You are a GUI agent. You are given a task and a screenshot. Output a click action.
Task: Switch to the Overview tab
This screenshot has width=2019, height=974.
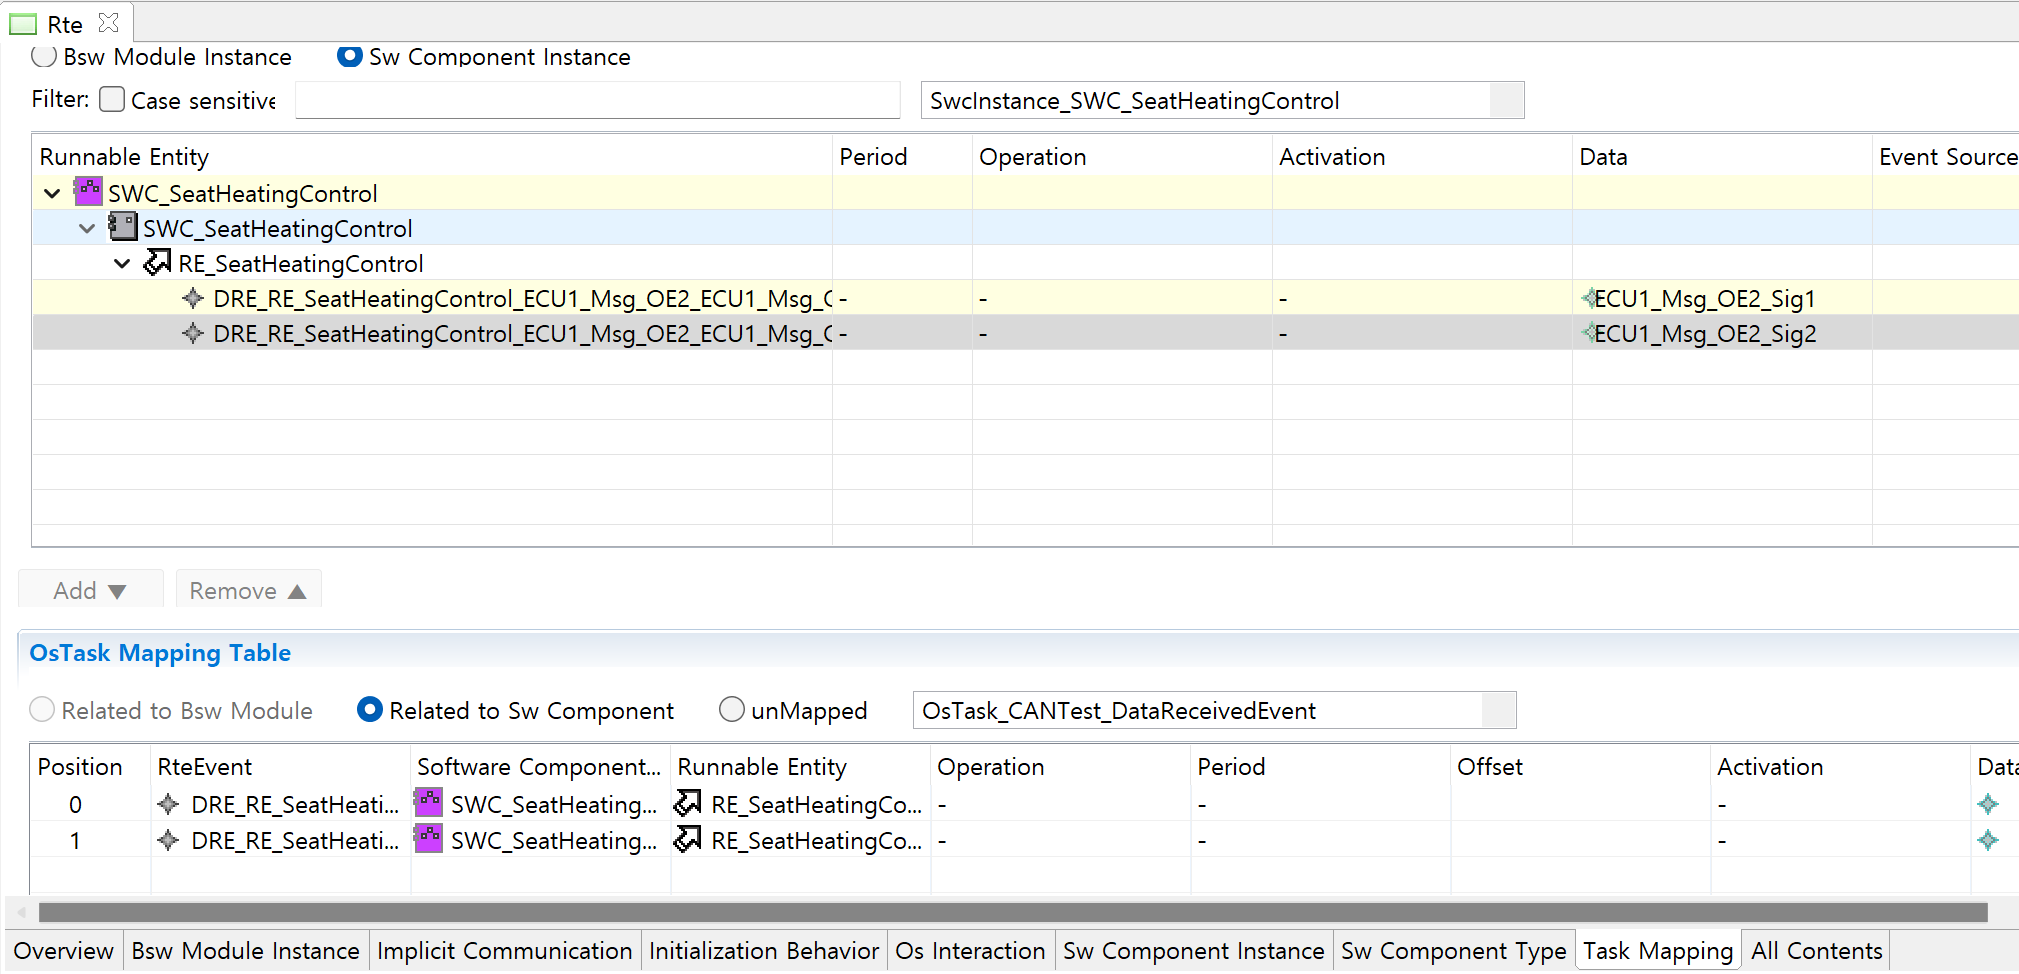point(64,950)
